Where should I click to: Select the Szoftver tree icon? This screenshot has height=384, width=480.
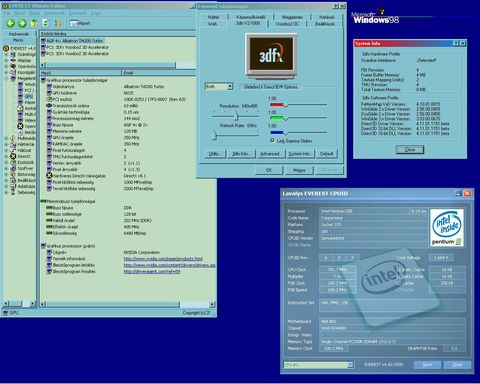tap(13, 168)
